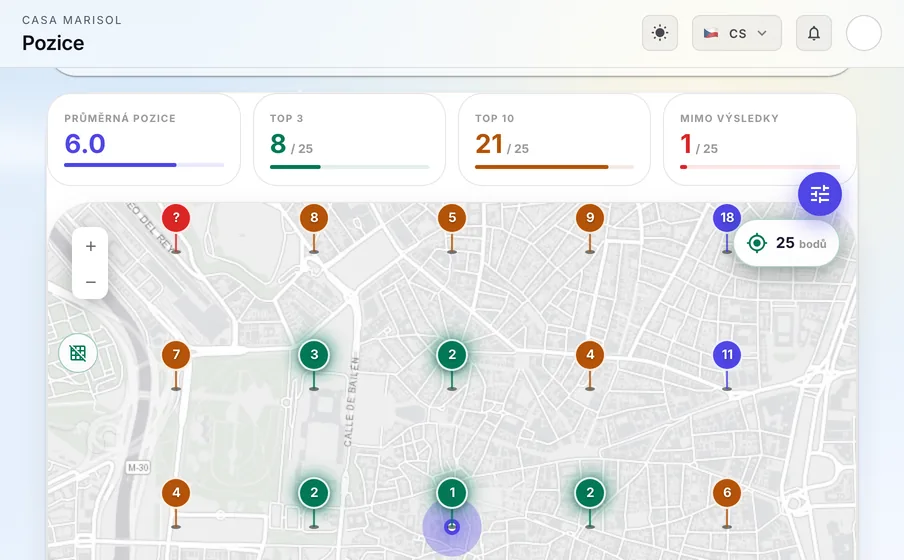Click the CASA MARISOL header text
The image size is (904, 560).
click(72, 20)
